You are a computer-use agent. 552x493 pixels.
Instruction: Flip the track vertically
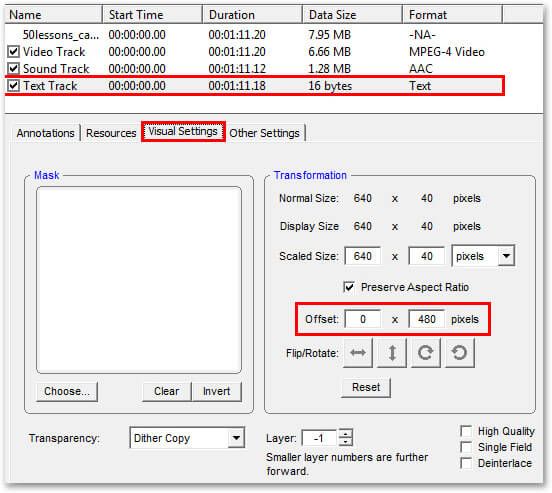391,352
